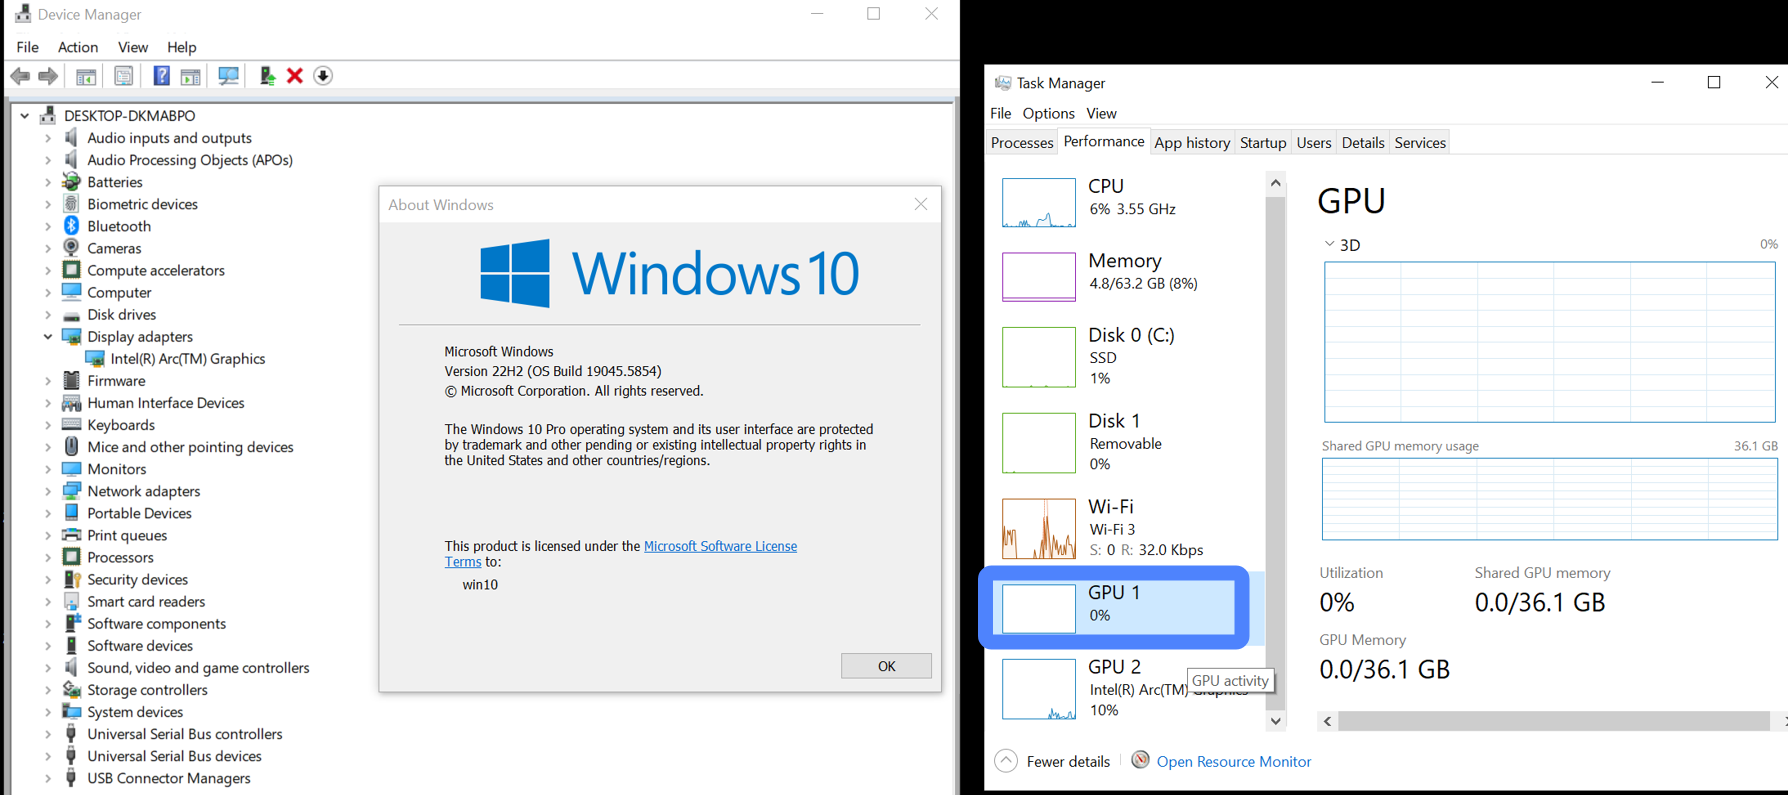Expand the Firmware category

click(47, 381)
